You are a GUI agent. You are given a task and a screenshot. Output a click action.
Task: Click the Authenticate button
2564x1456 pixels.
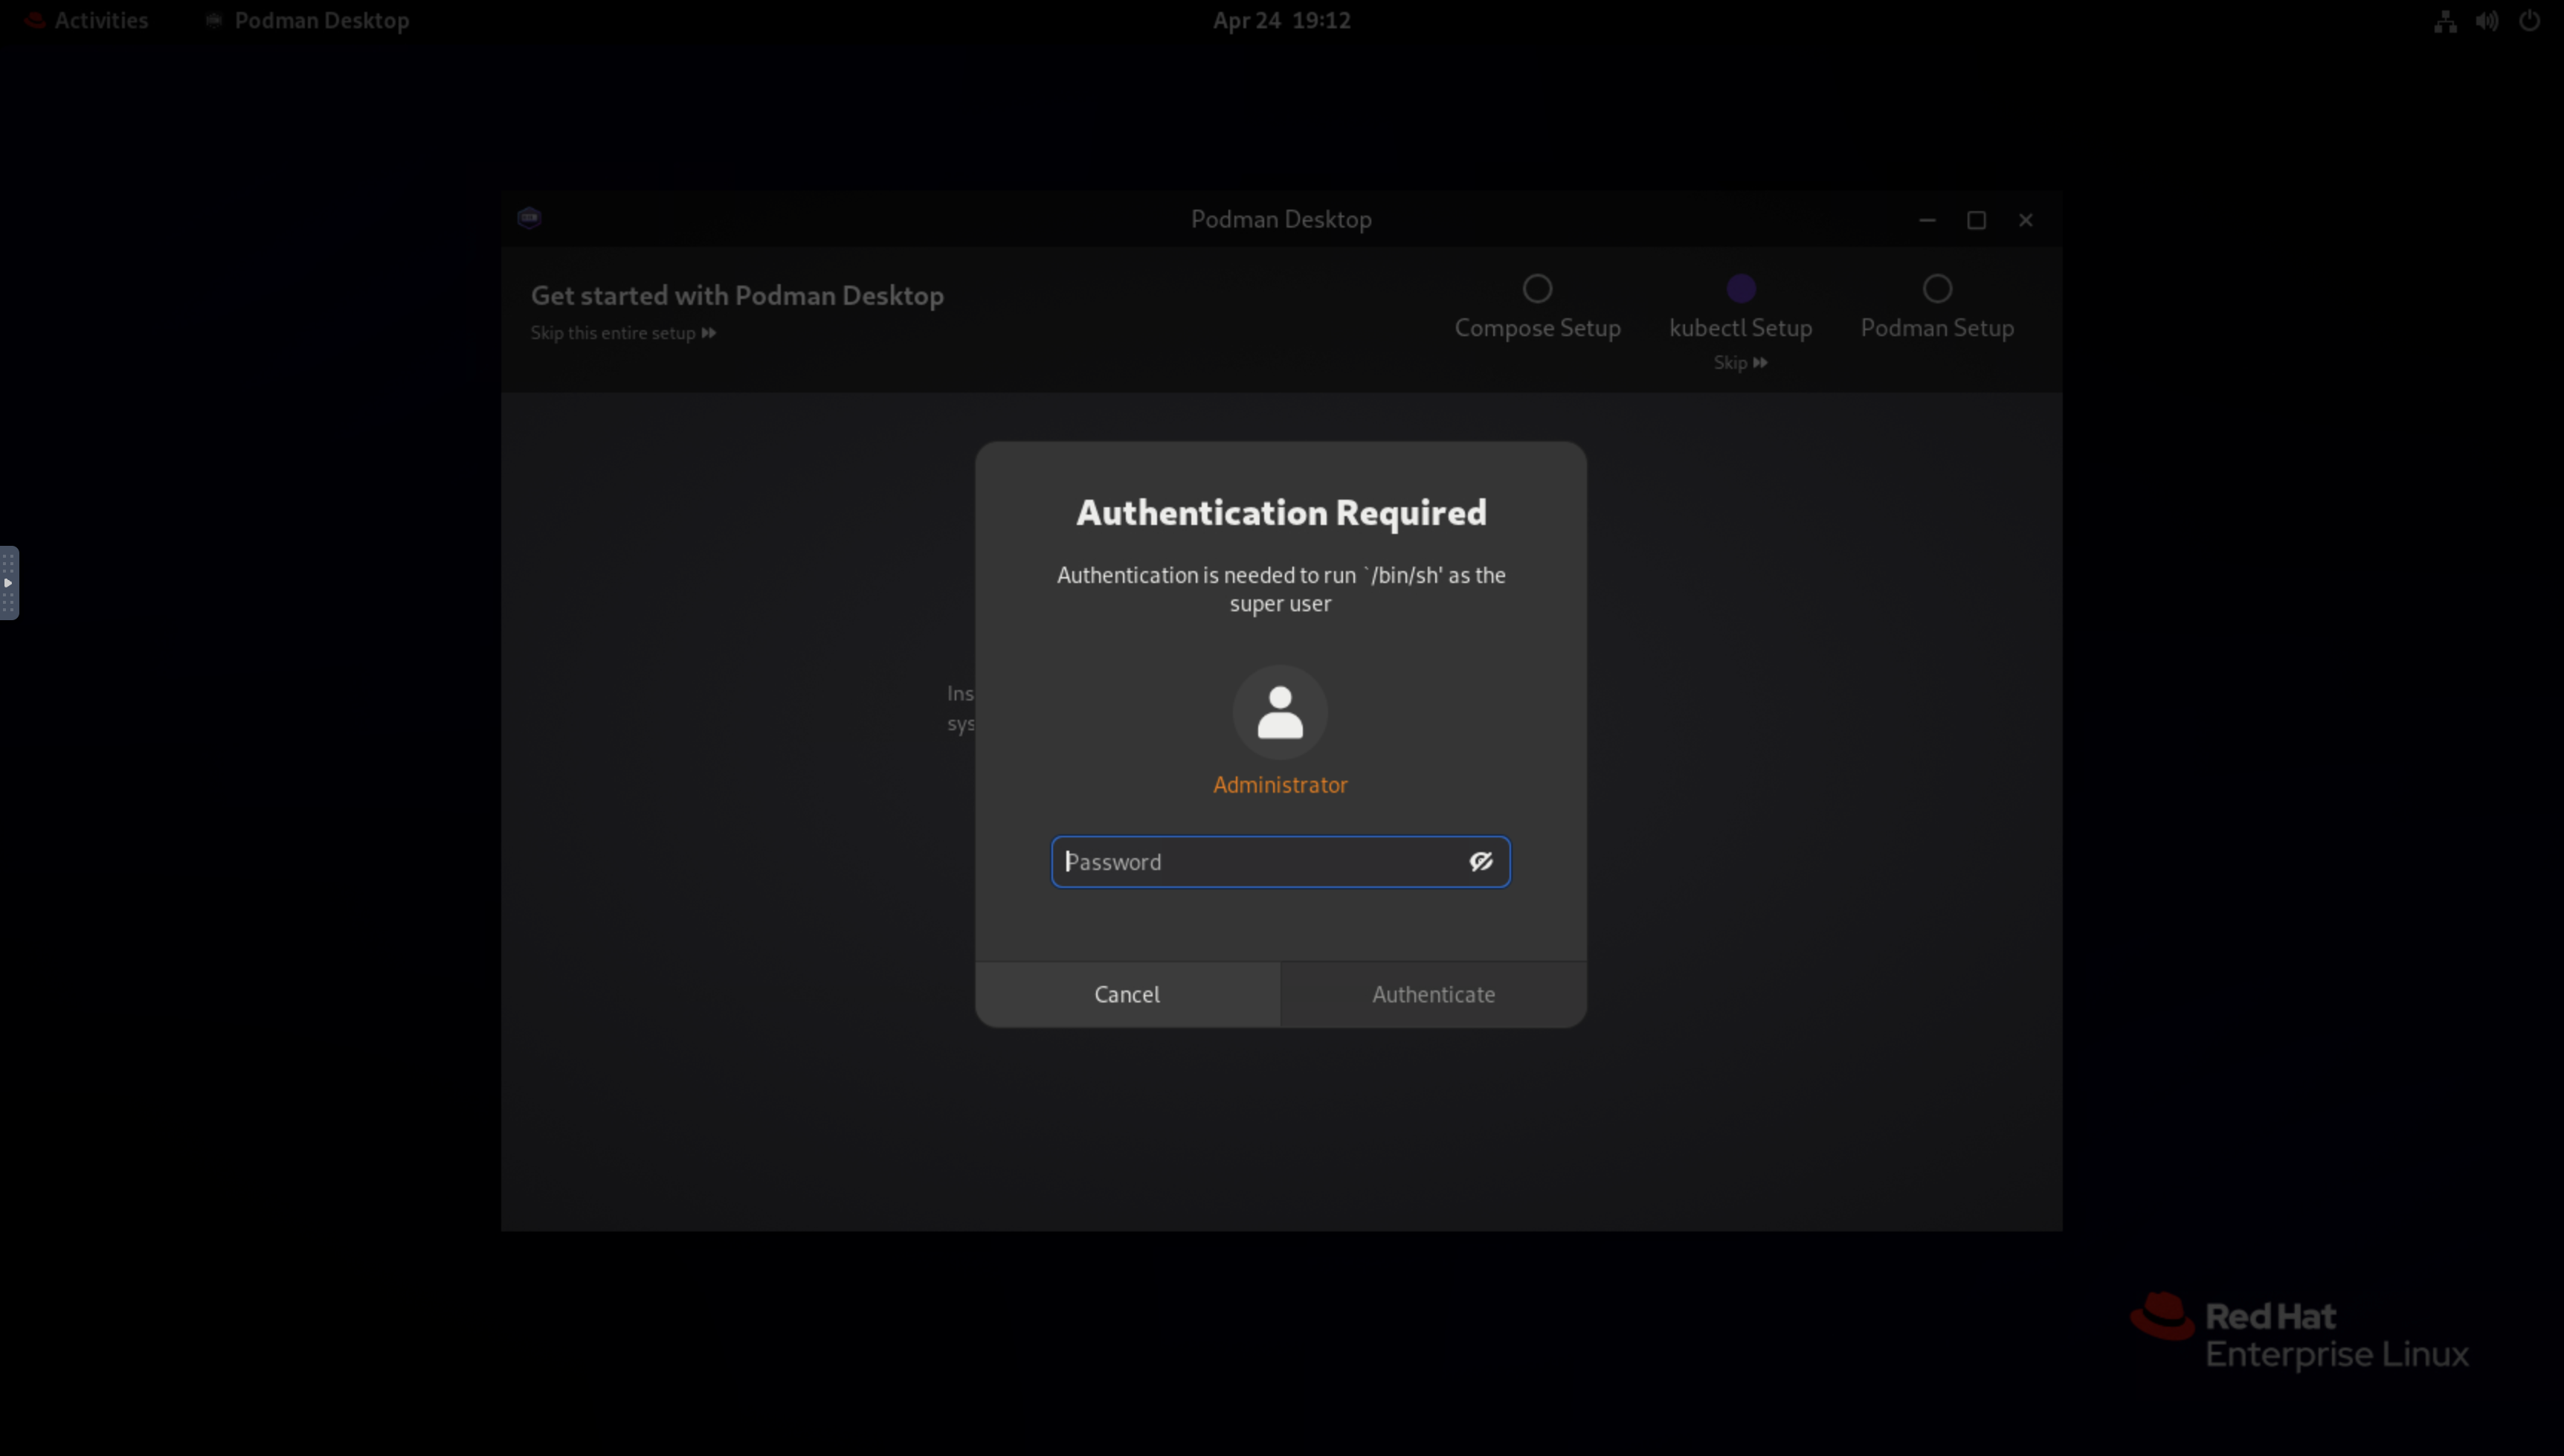pos(1434,994)
